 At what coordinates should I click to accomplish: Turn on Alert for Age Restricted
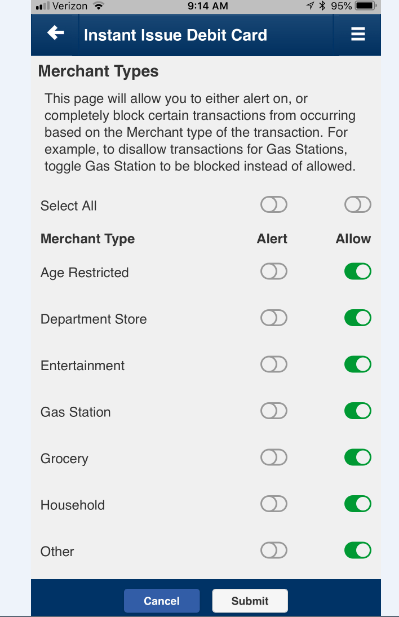pos(274,272)
